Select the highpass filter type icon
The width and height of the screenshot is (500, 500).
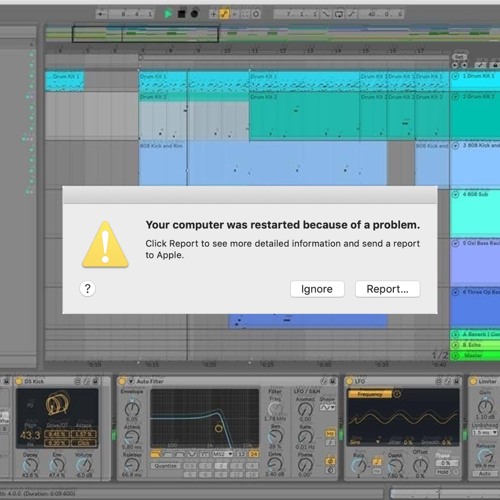[167, 454]
